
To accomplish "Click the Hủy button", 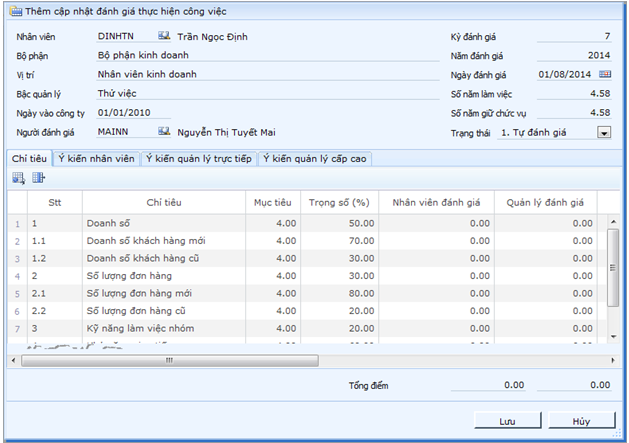I will (x=580, y=421).
